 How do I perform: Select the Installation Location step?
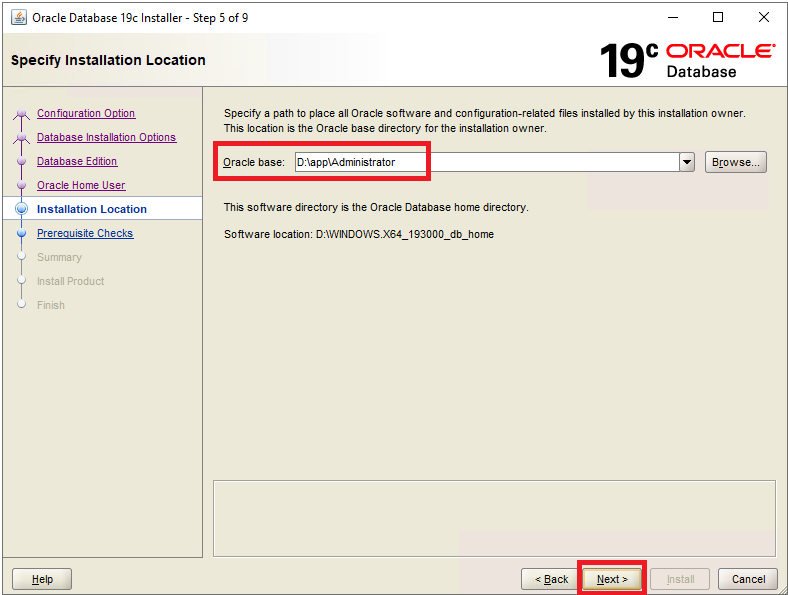92,209
